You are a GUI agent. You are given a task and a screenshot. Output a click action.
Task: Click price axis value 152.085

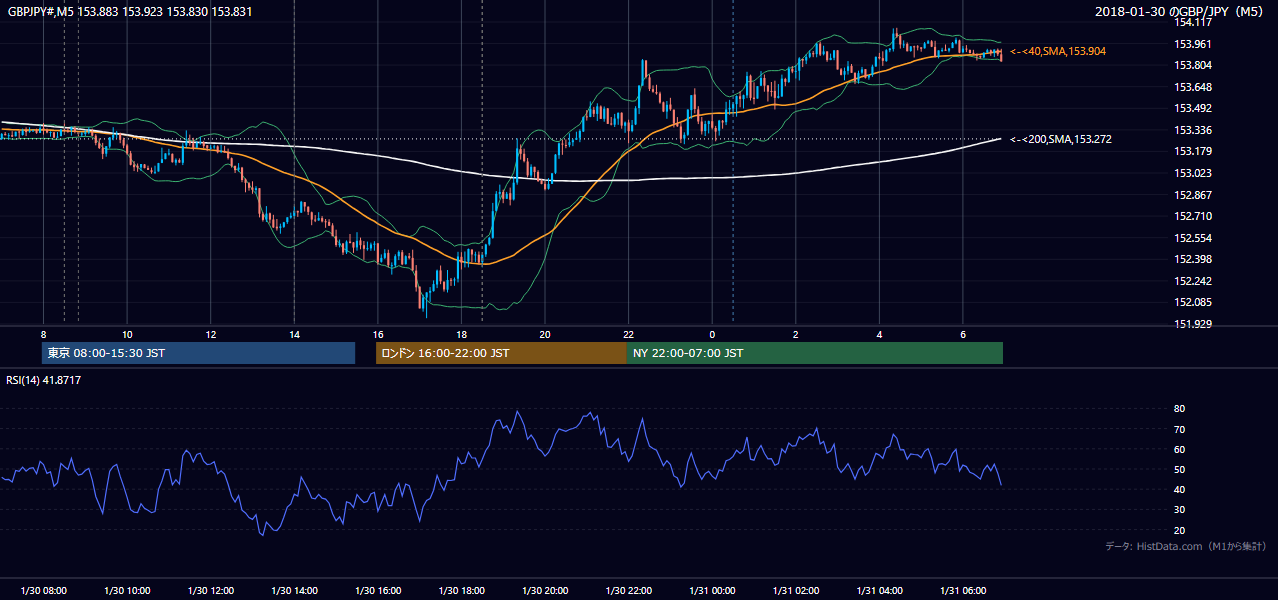point(1192,302)
